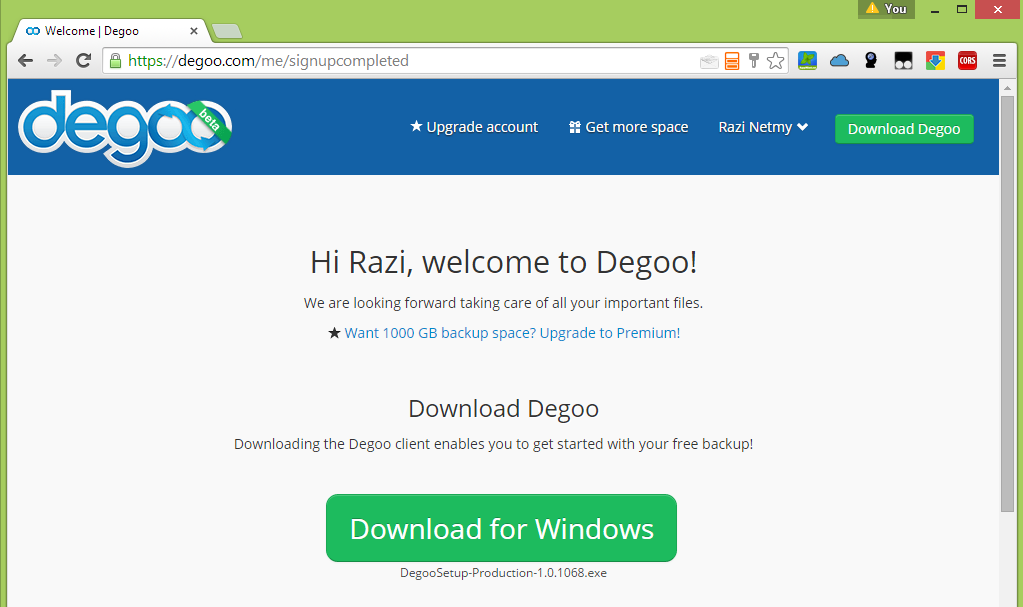The width and height of the screenshot is (1023, 607).
Task: Click the scrollbar up arrow
Action: pyautogui.click(x=1007, y=87)
